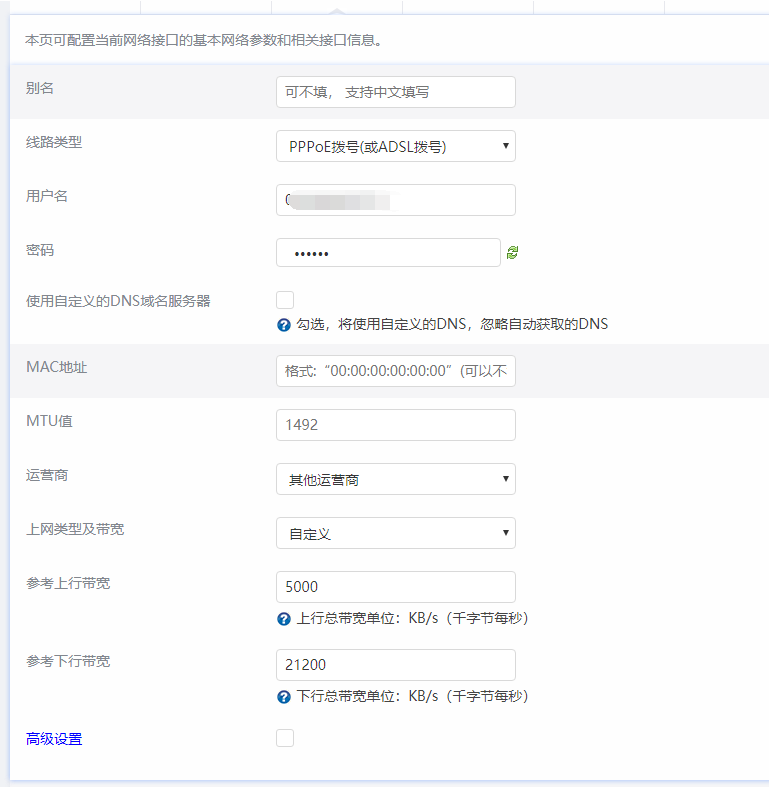Click the MAC地址 input box
The height and width of the screenshot is (787, 769).
[395, 371]
